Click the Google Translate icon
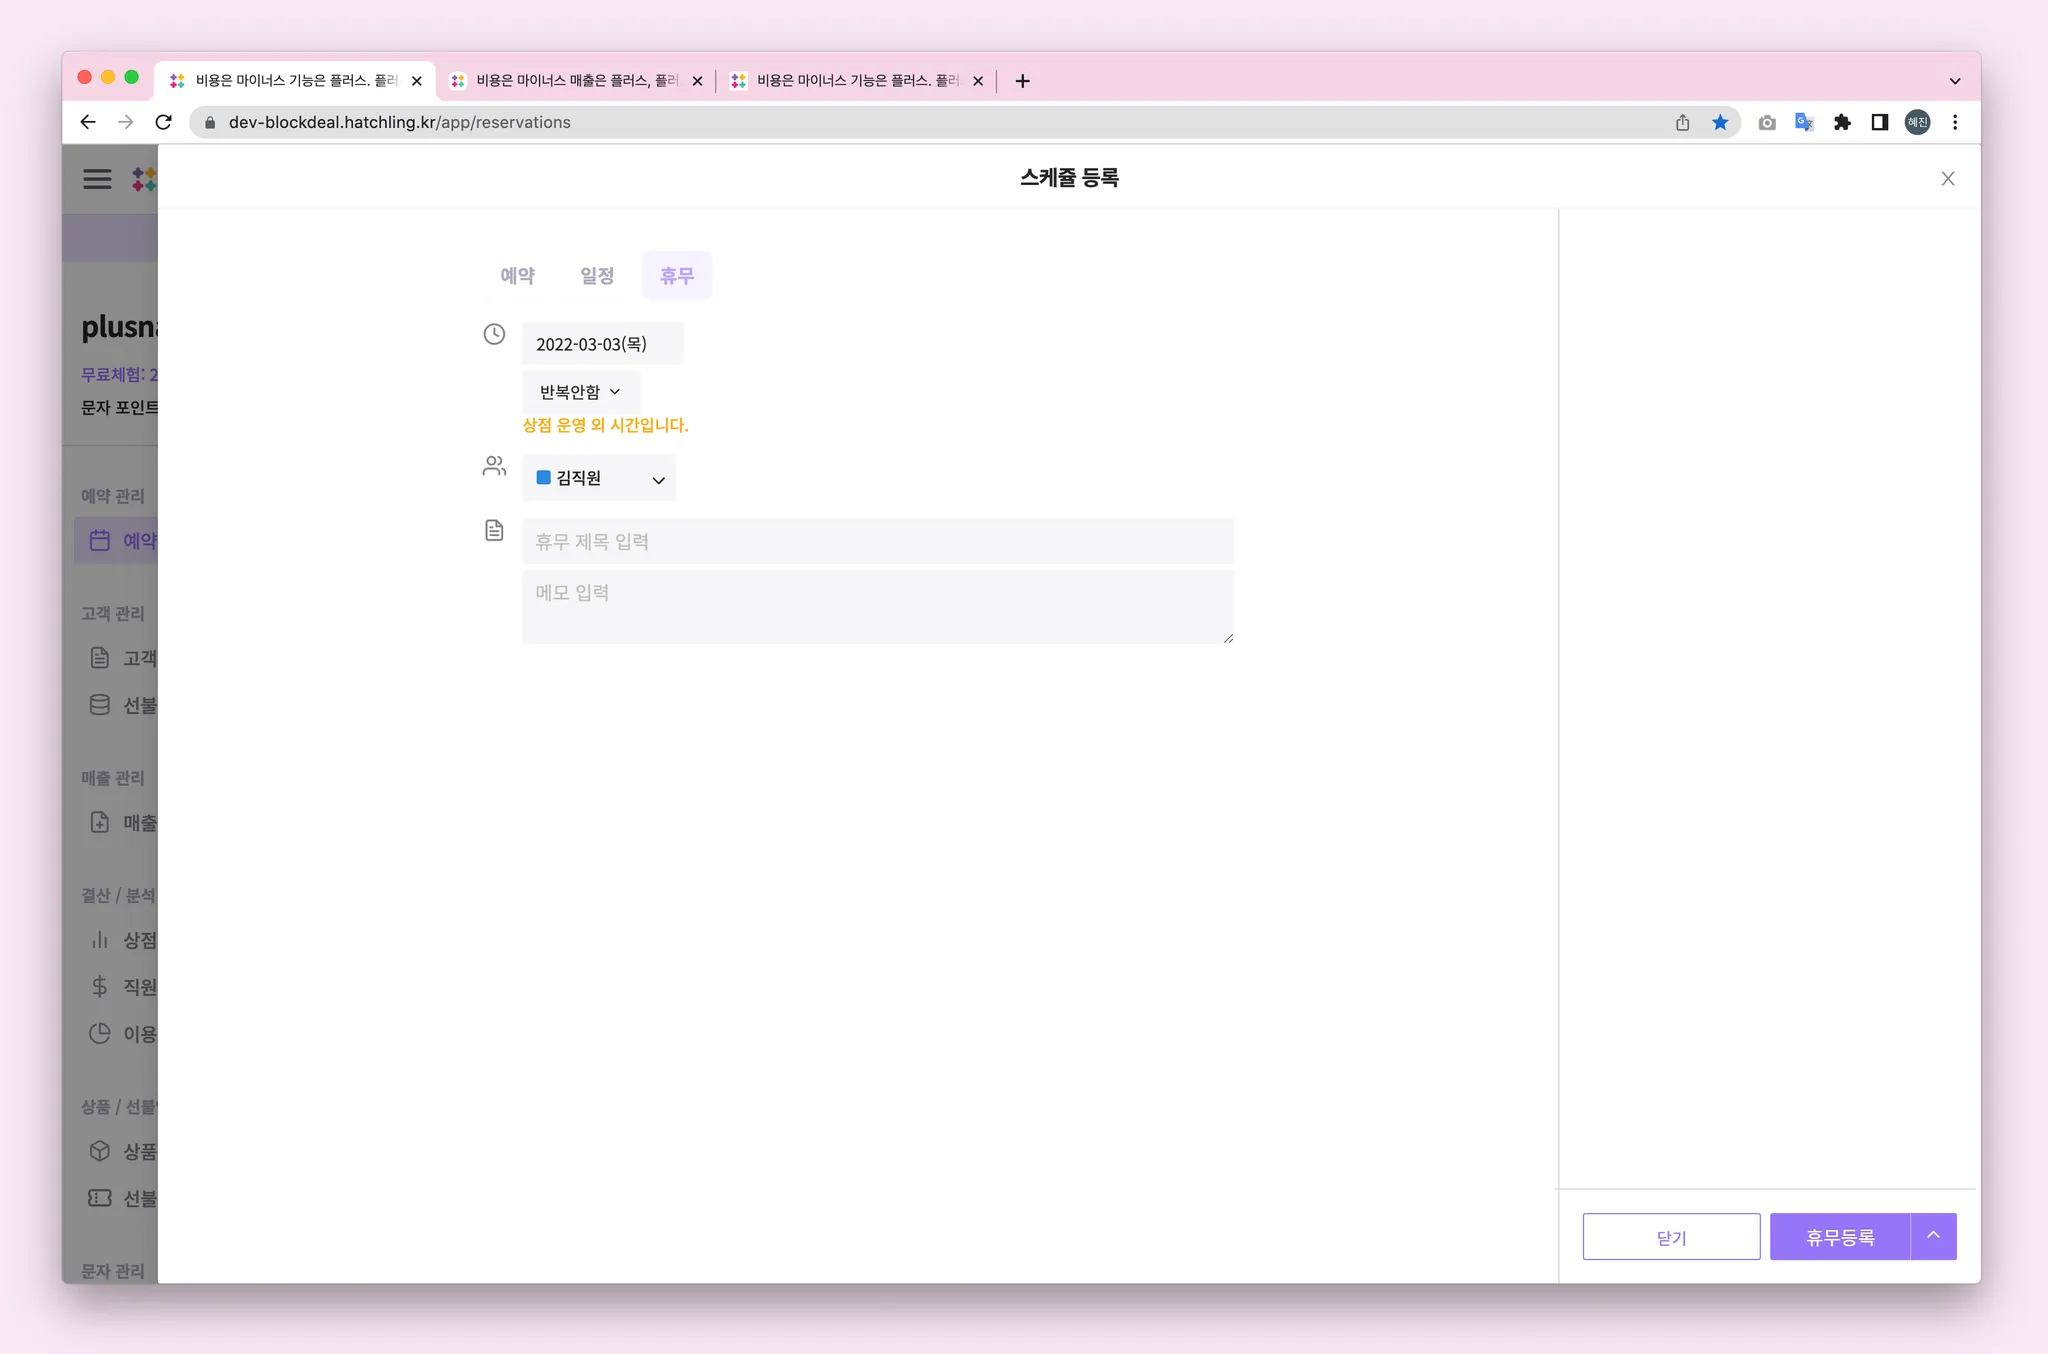 (1804, 122)
